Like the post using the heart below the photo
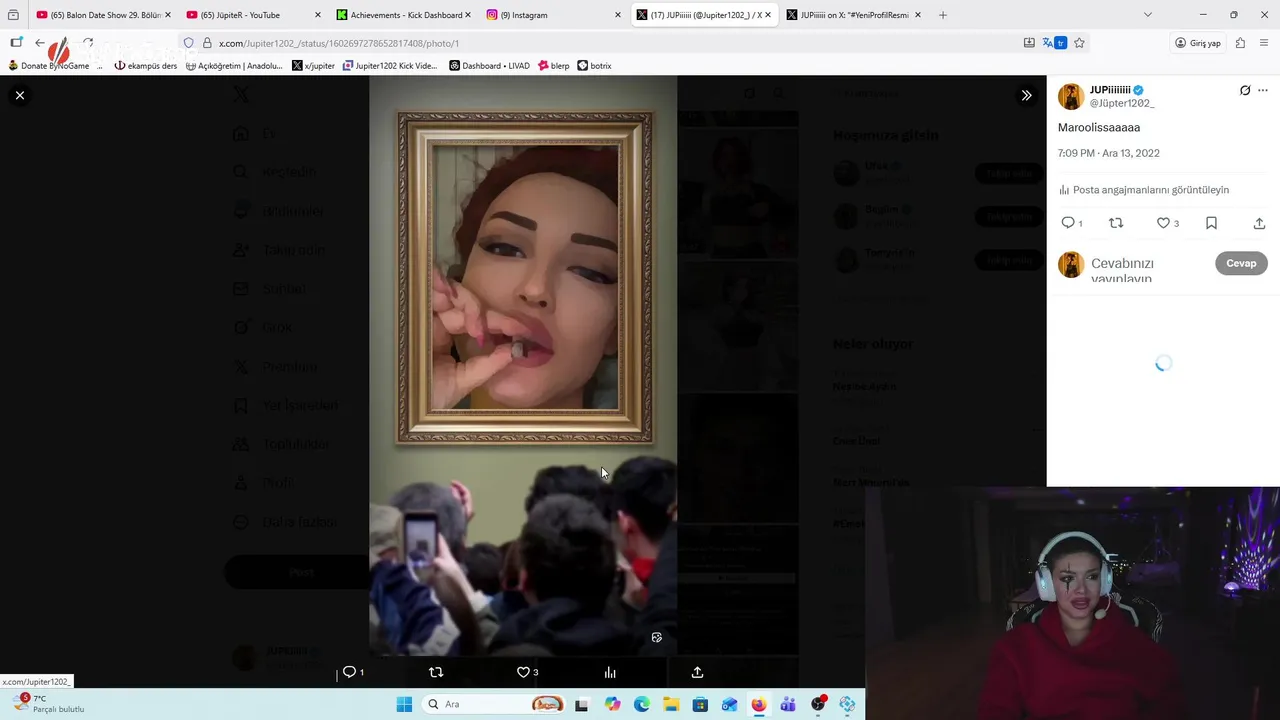Viewport: 1280px width, 720px height. (523, 672)
